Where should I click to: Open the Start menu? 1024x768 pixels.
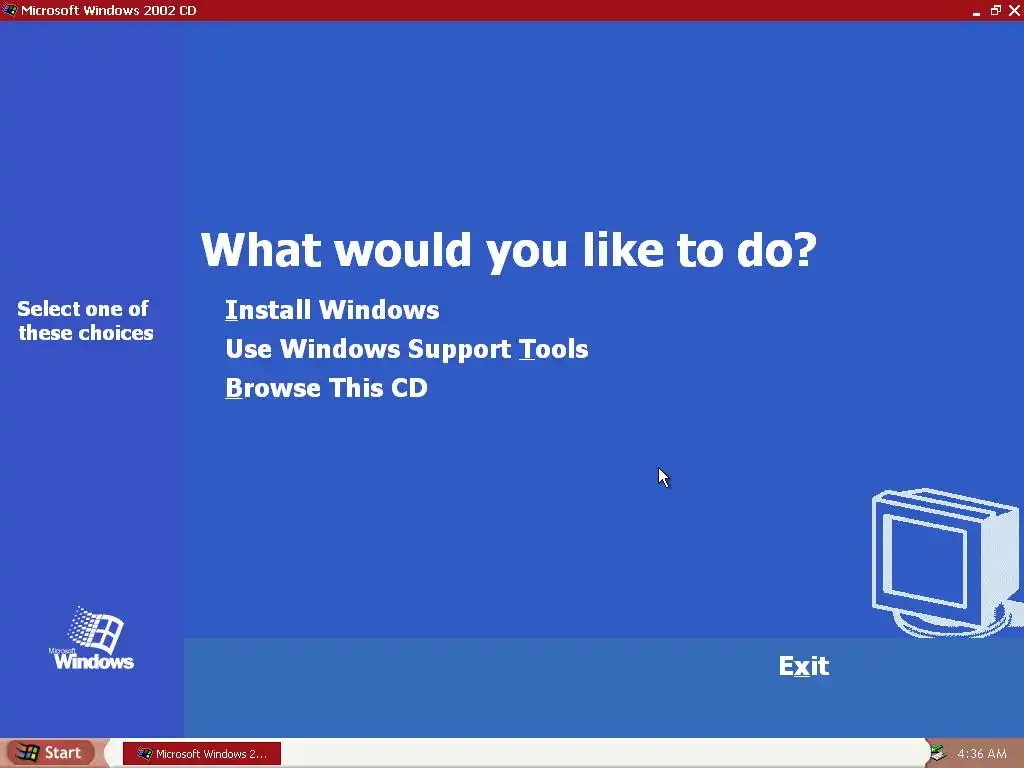pos(50,753)
